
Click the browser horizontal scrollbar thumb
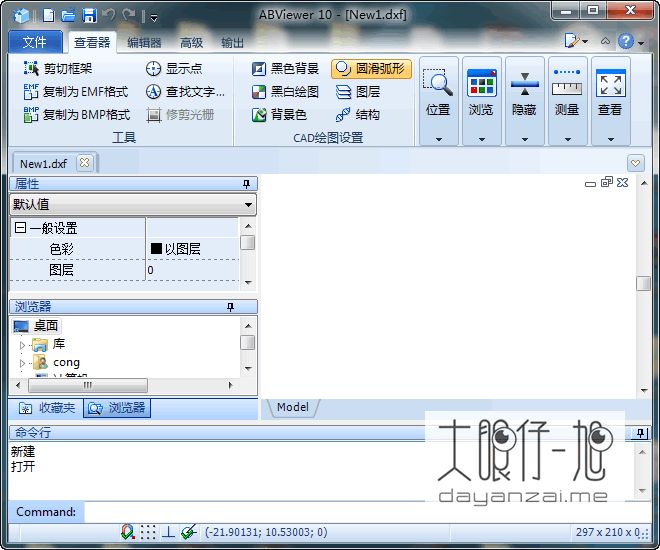[88, 385]
